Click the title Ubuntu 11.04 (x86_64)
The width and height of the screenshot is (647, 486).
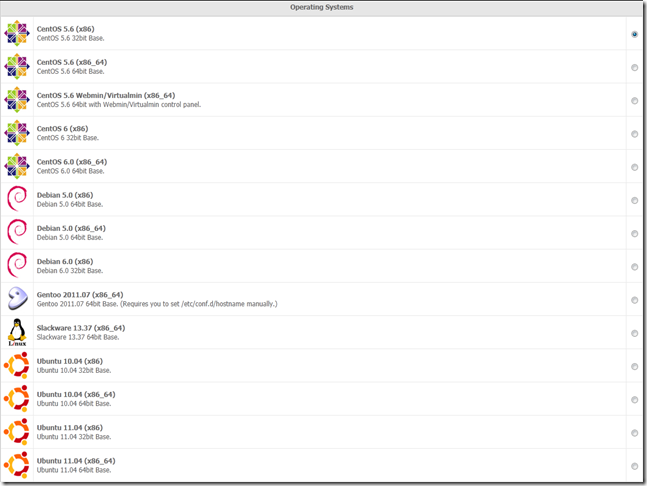point(76,461)
